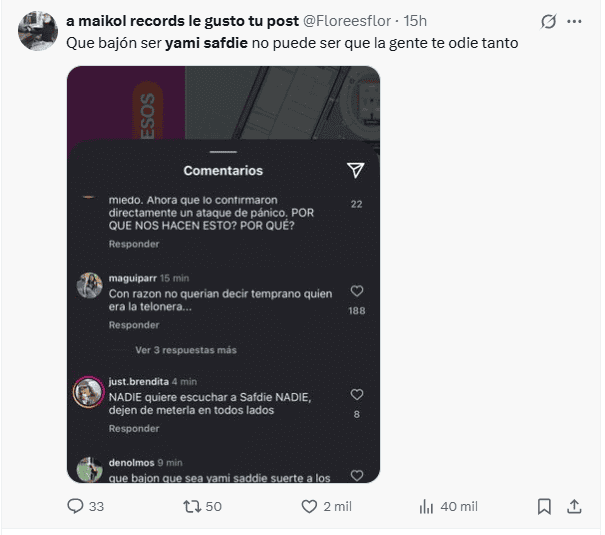The height and width of the screenshot is (535, 605).
Task: Click the display name 'a maikol records le gusto tu post'
Action: [x=183, y=21]
